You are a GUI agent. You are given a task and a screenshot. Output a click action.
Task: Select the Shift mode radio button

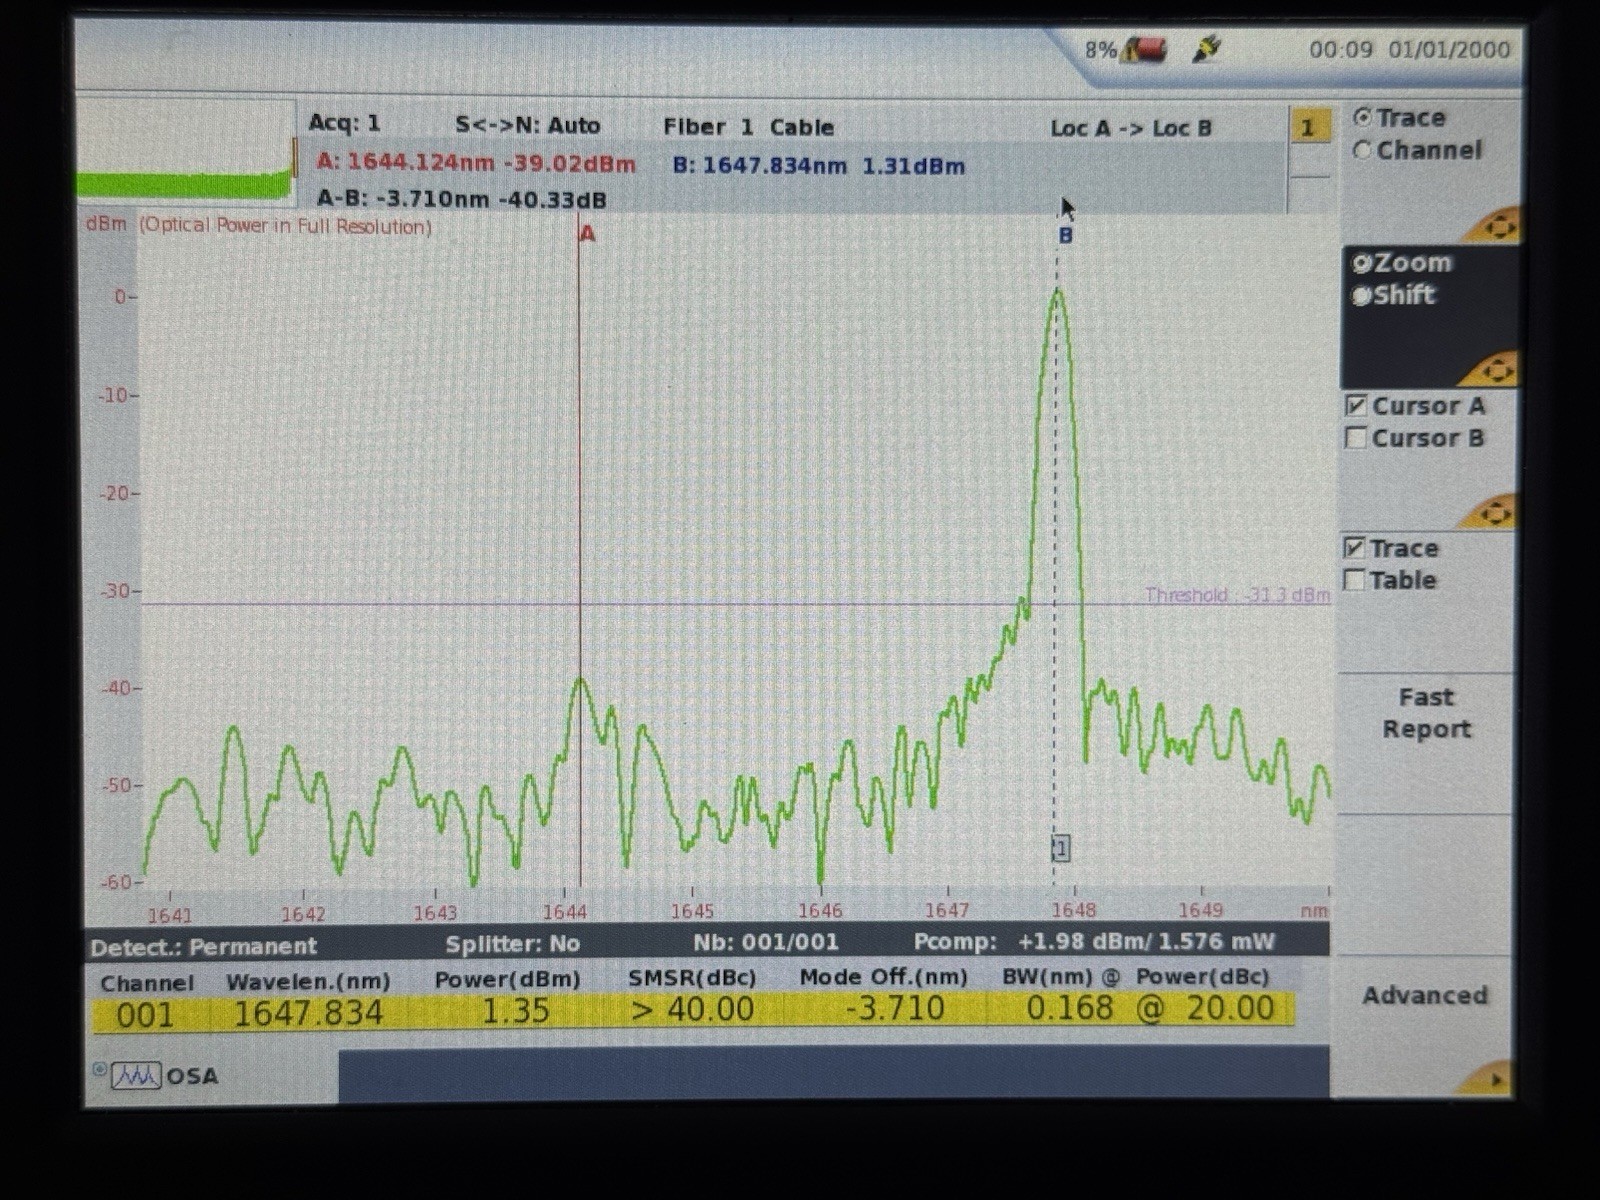click(x=1363, y=295)
